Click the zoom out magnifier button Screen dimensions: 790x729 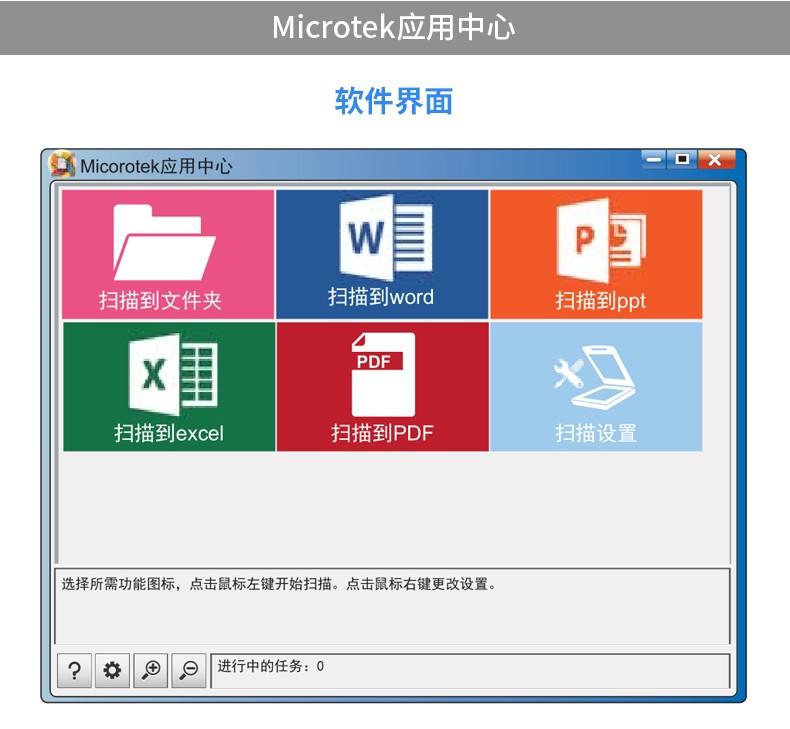[189, 671]
